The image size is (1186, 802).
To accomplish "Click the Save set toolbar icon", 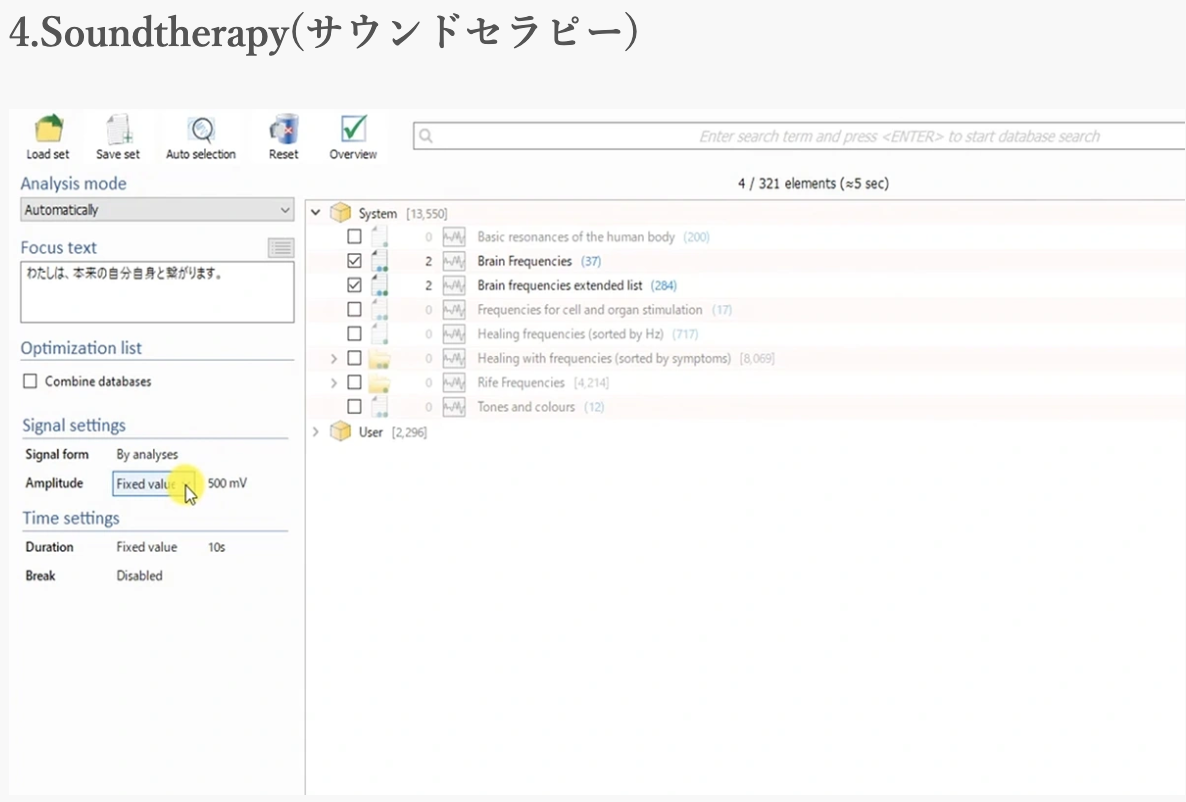I will tap(118, 131).
